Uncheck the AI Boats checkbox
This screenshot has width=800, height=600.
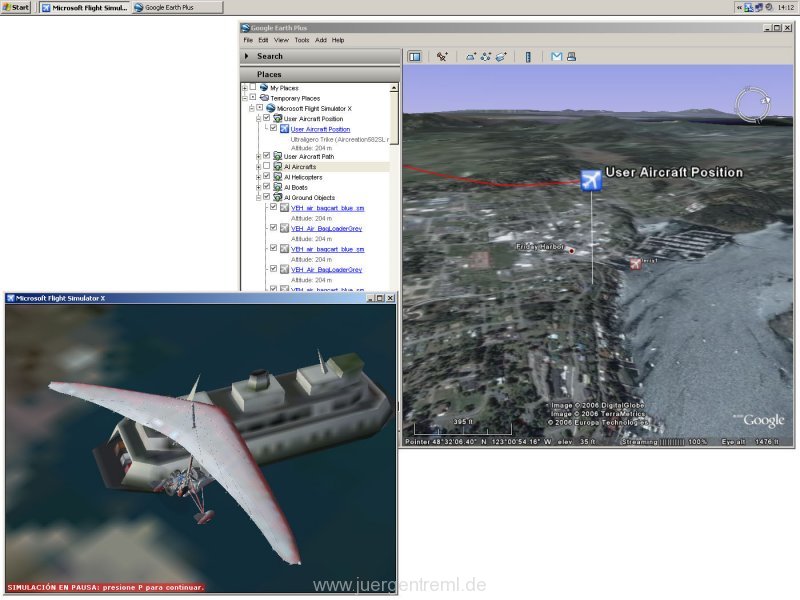[267, 186]
